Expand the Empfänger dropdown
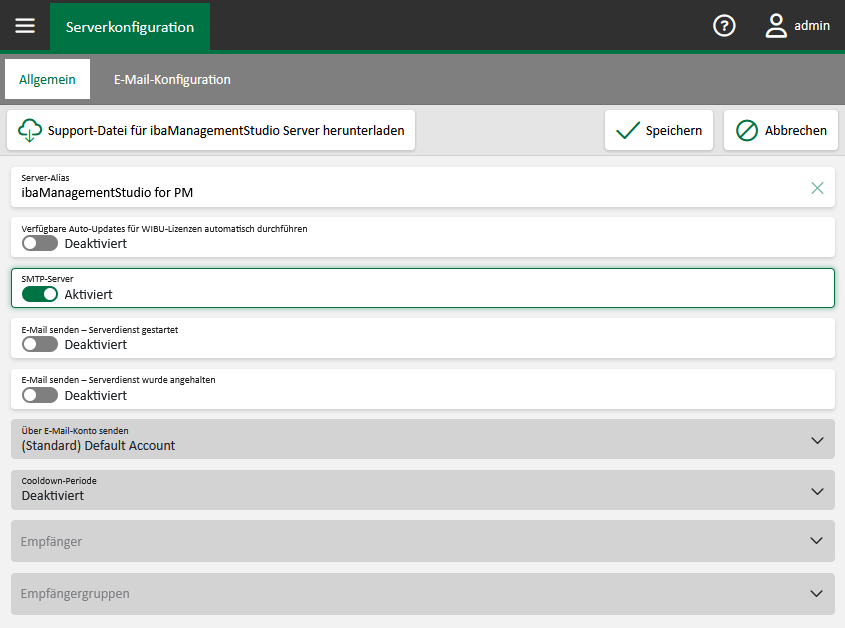Viewport: 845px width, 628px height. [x=422, y=541]
